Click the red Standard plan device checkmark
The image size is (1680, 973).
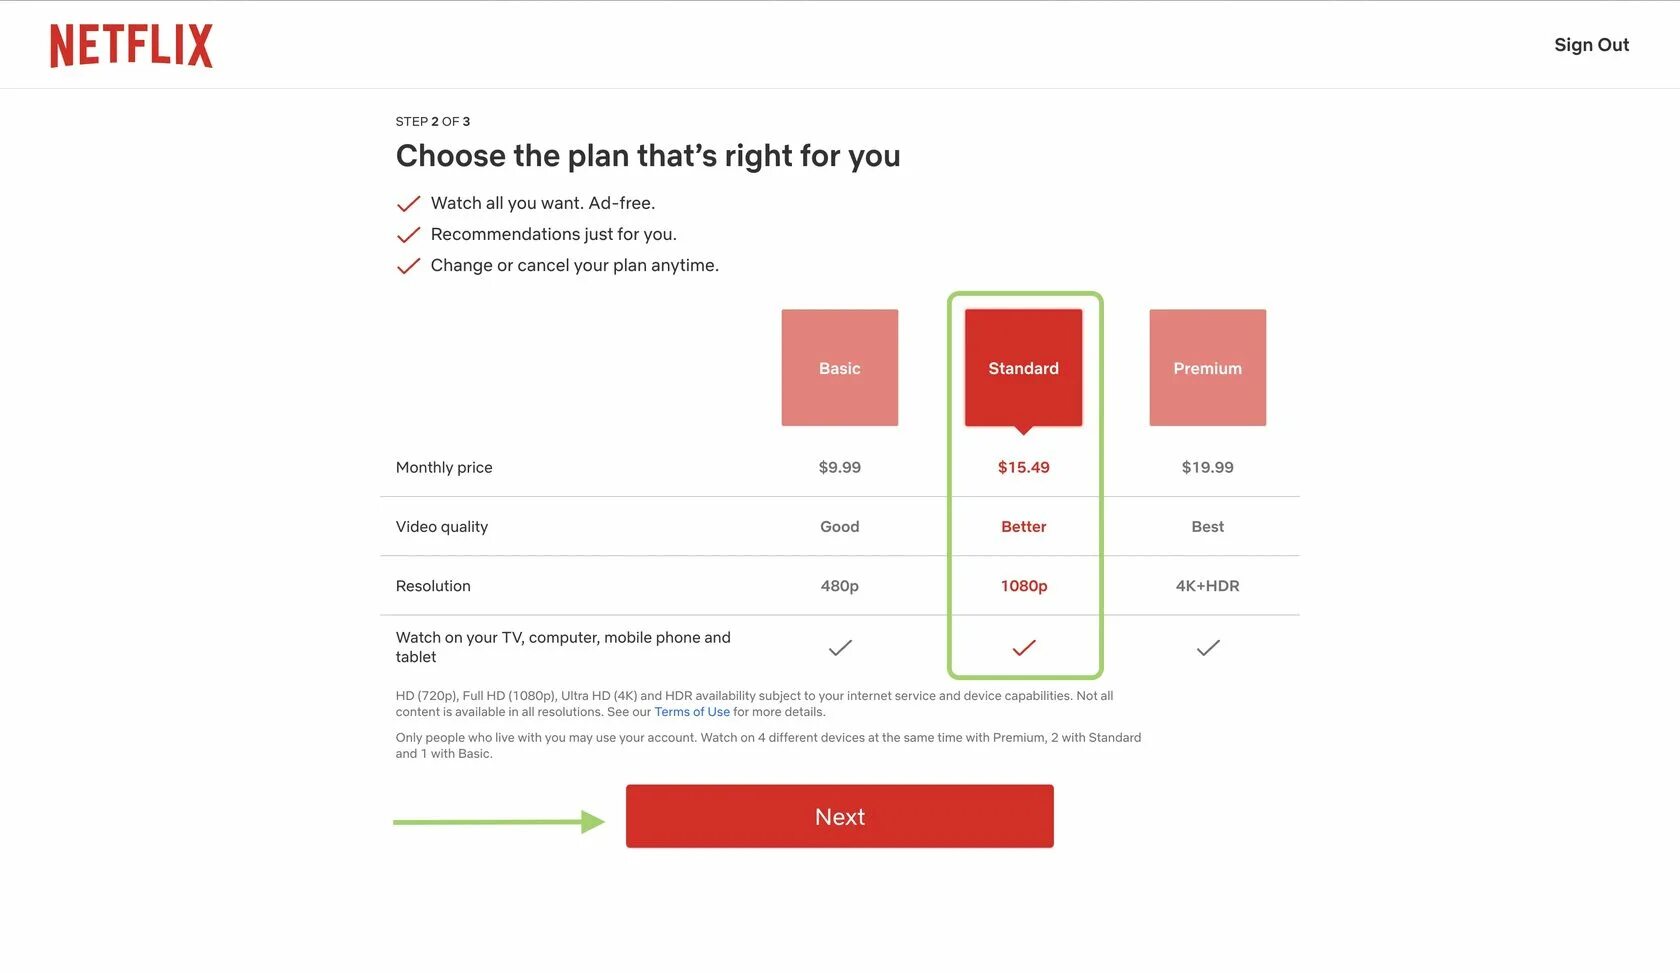(x=1024, y=648)
